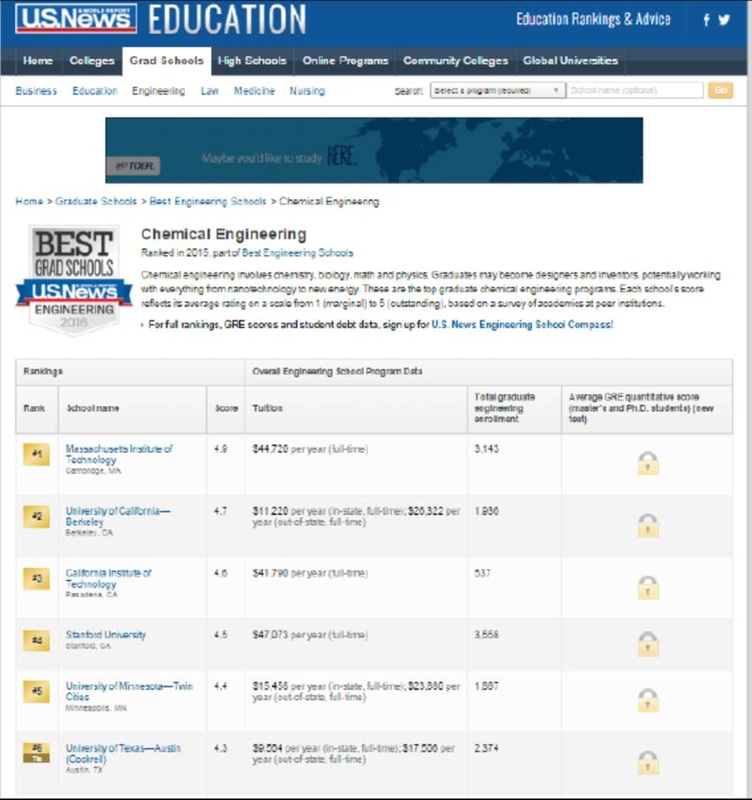Click the Graduate Schools breadcrumb link

96,201
